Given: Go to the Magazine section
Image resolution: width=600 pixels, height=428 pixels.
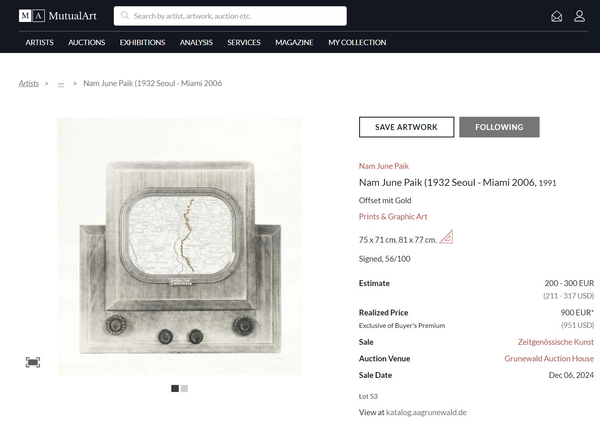Looking at the screenshot, I should [294, 42].
